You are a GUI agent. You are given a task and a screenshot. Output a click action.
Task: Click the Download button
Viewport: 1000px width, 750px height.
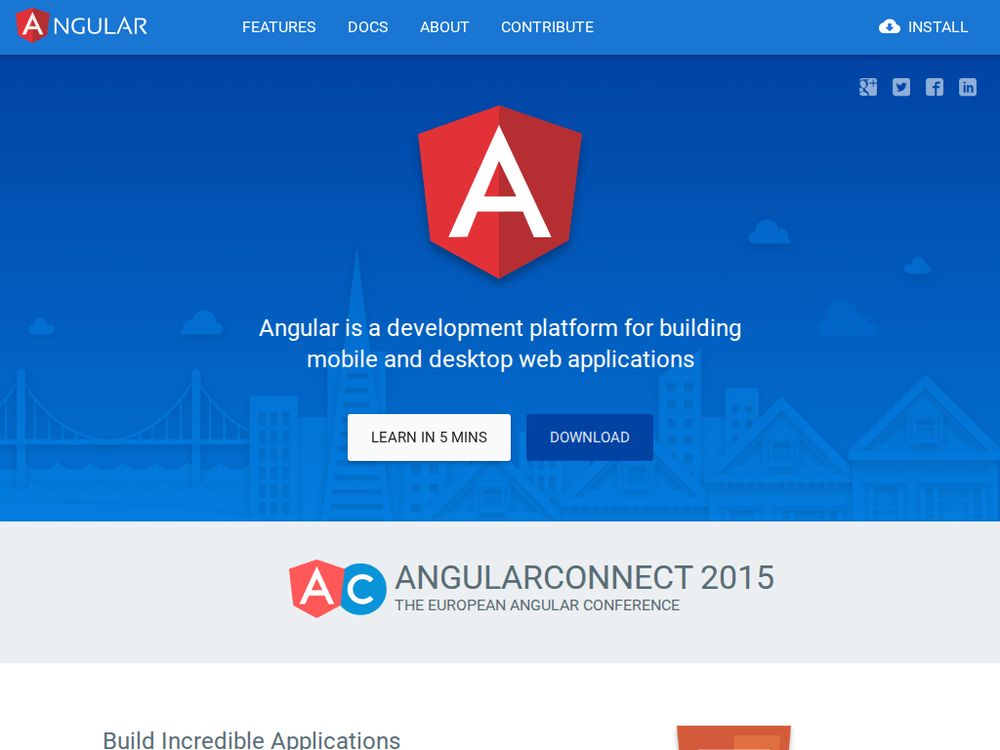(589, 438)
